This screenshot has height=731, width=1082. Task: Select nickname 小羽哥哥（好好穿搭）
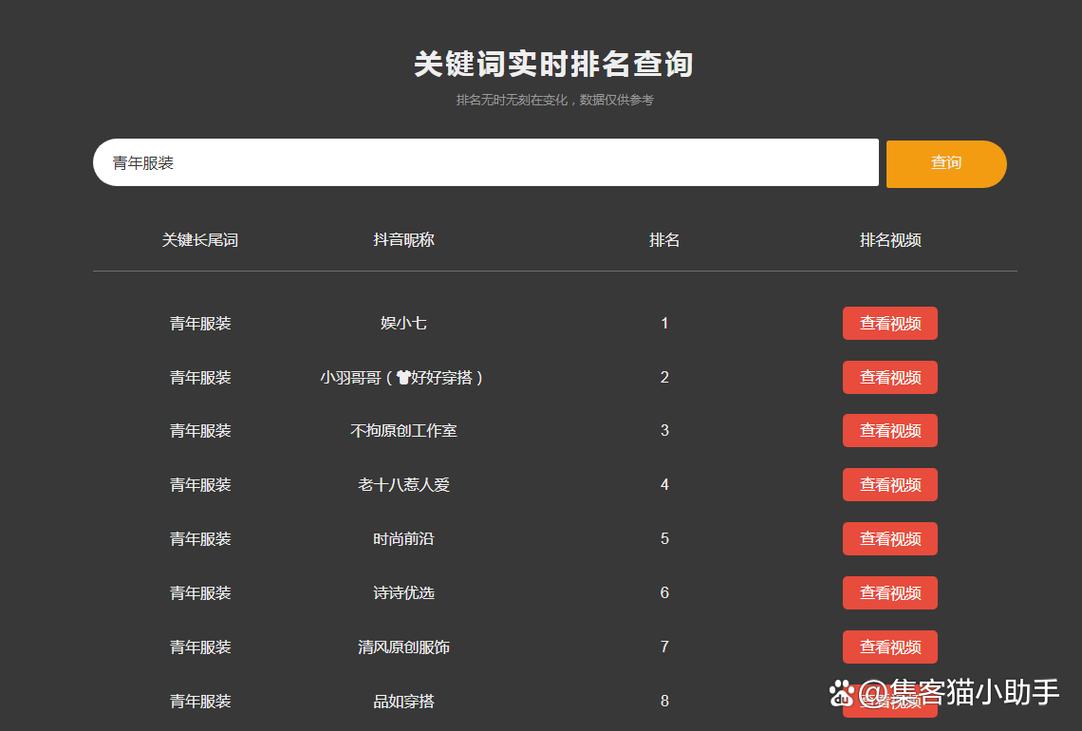click(x=401, y=378)
